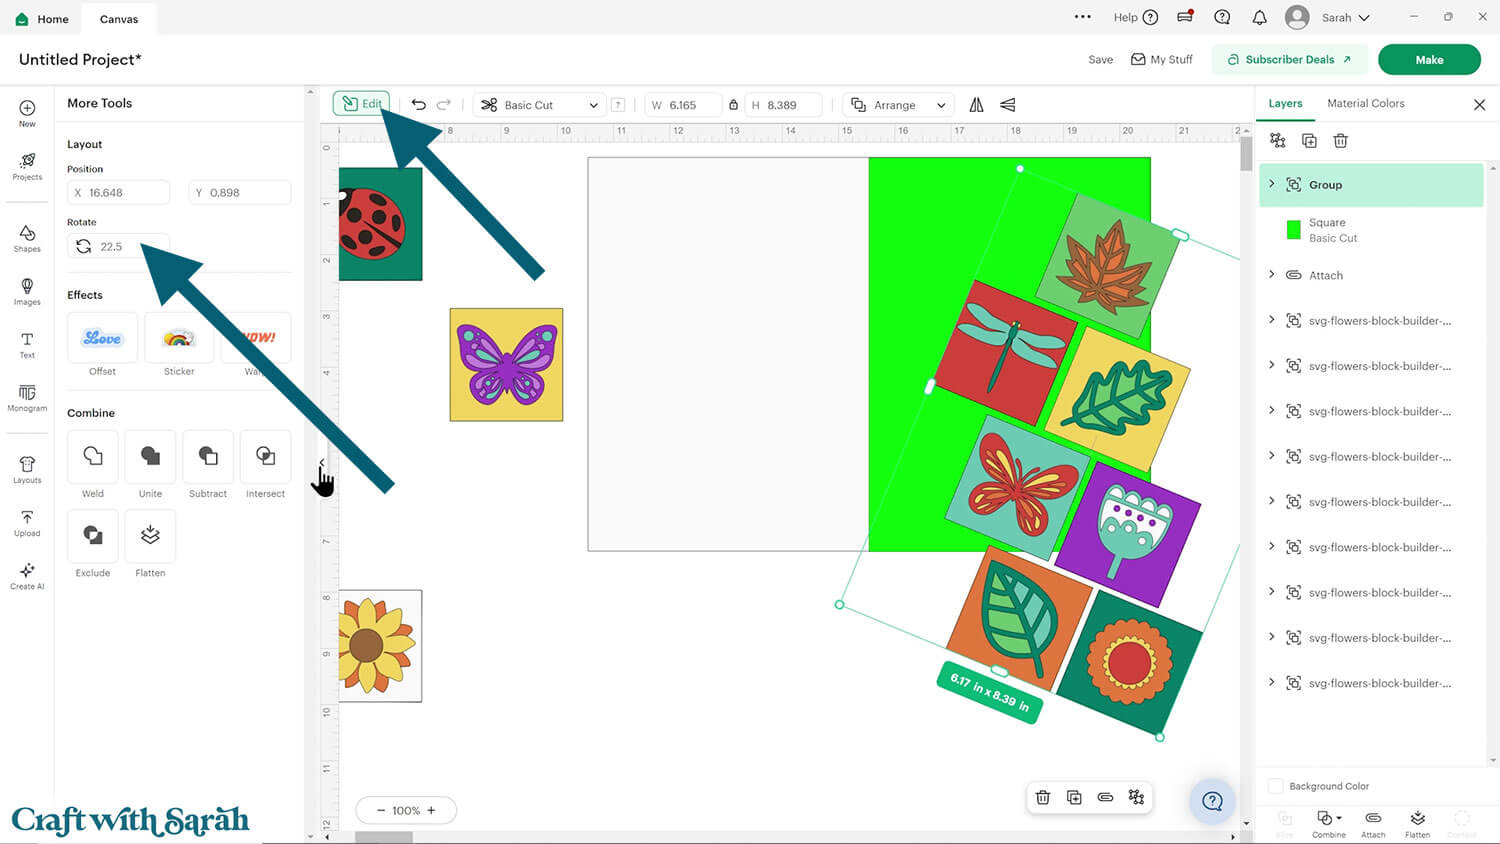Expand the Group layer
The width and height of the screenshot is (1500, 844).
point(1272,184)
